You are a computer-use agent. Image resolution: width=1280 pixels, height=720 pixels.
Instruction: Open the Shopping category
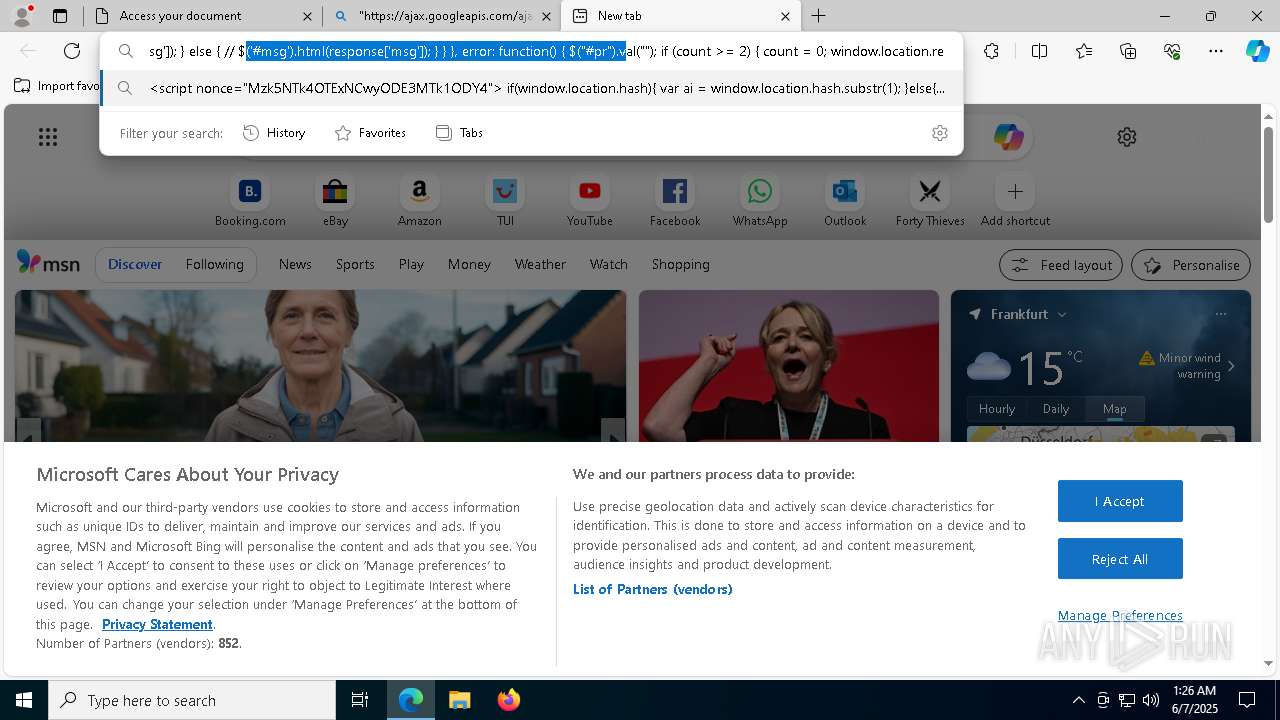[681, 264]
